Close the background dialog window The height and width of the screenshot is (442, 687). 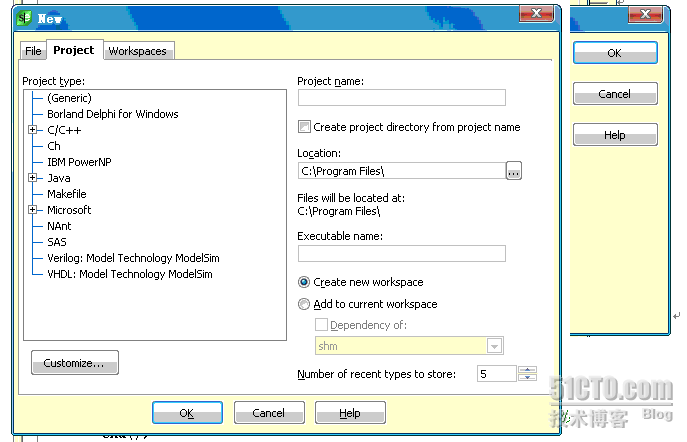(x=645, y=14)
